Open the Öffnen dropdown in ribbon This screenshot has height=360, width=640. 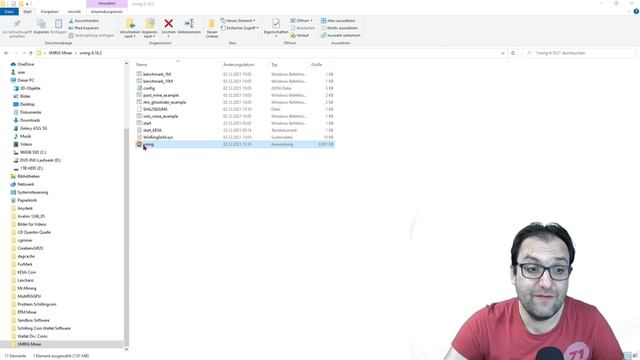302,20
